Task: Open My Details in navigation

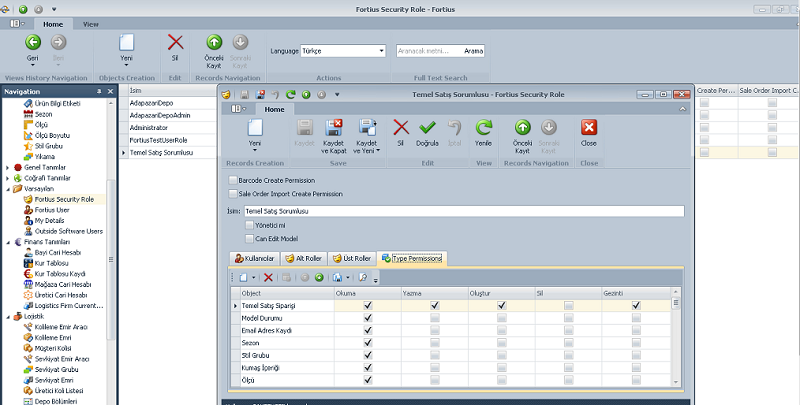Action: 49,220
